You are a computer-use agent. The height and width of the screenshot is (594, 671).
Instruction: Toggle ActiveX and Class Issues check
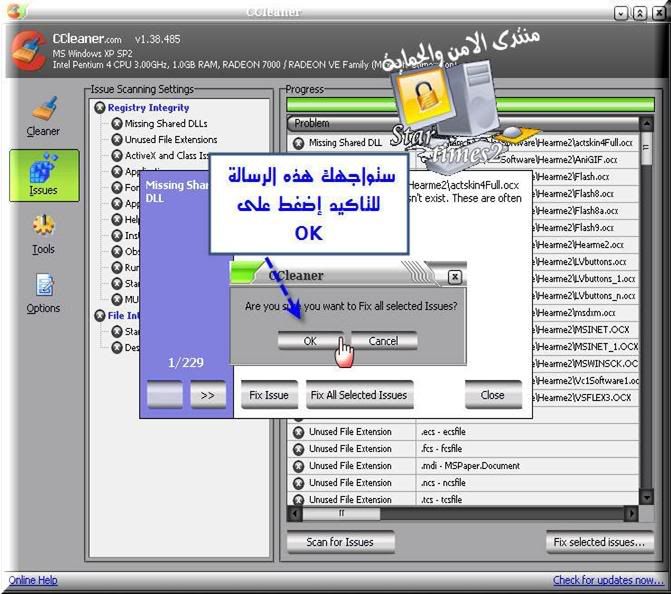pos(116,155)
